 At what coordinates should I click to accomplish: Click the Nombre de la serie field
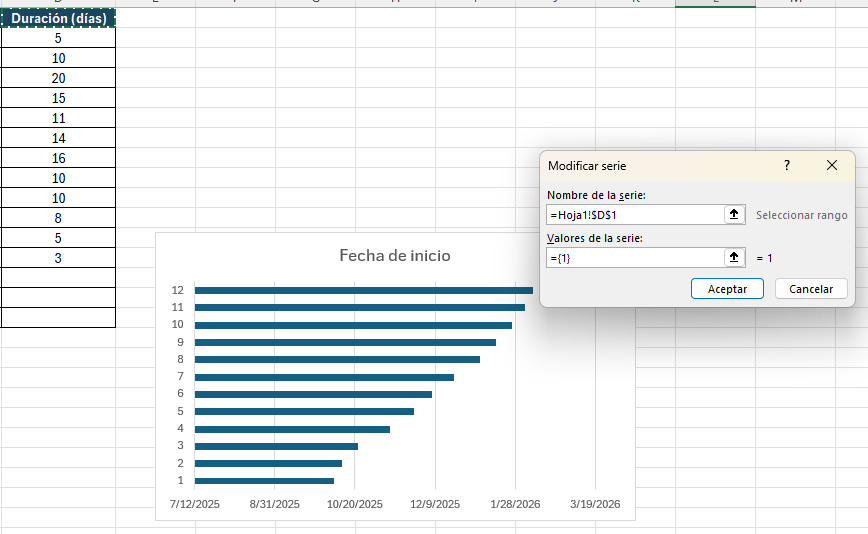point(634,215)
